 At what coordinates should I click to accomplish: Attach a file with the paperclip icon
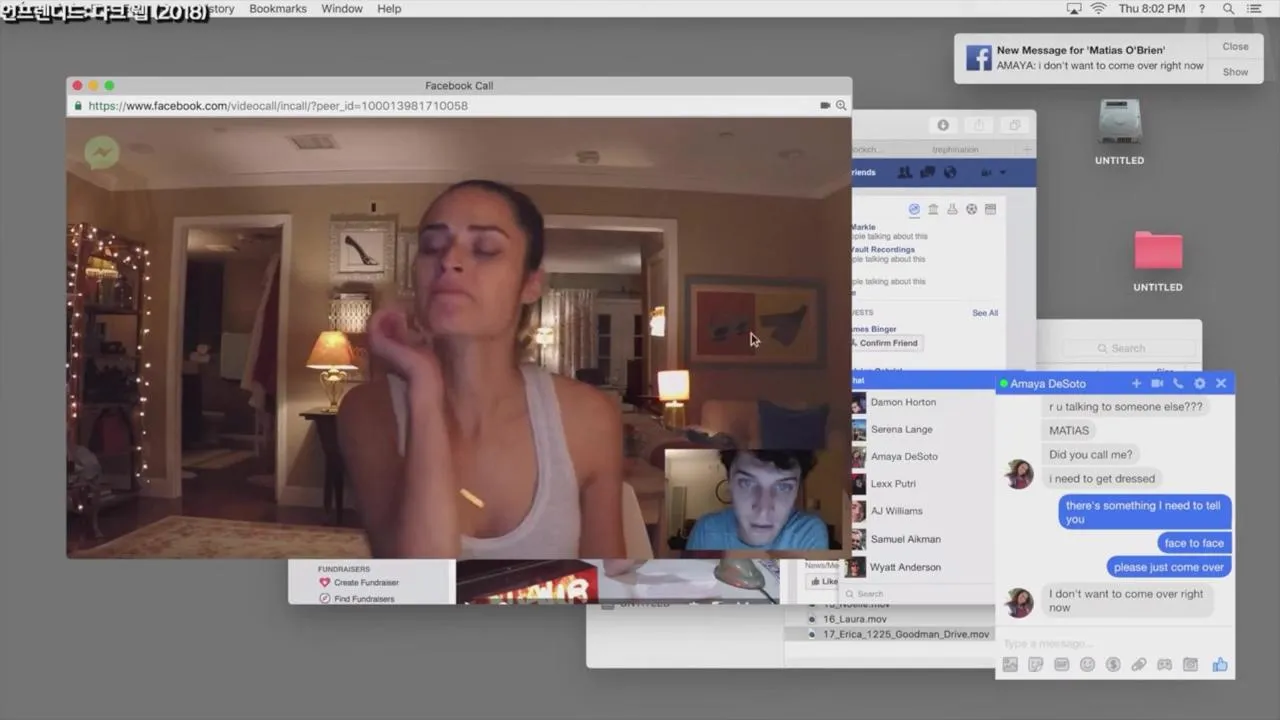1139,664
